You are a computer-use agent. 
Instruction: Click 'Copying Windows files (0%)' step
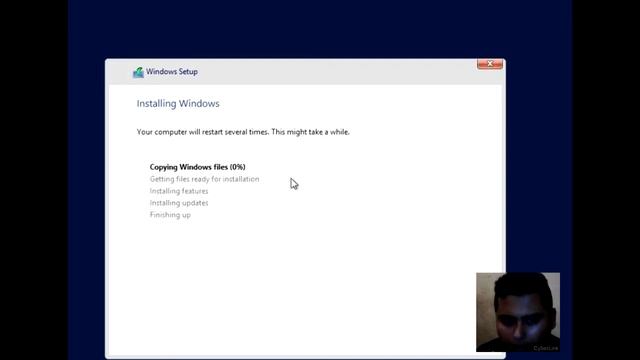[x=198, y=167]
